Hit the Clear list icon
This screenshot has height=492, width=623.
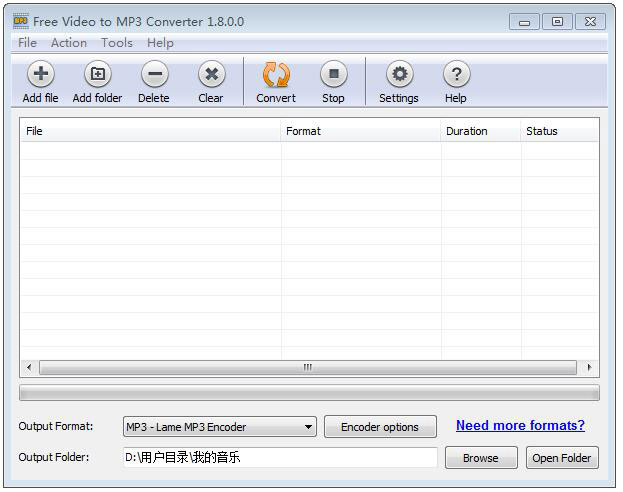pyautogui.click(x=211, y=75)
